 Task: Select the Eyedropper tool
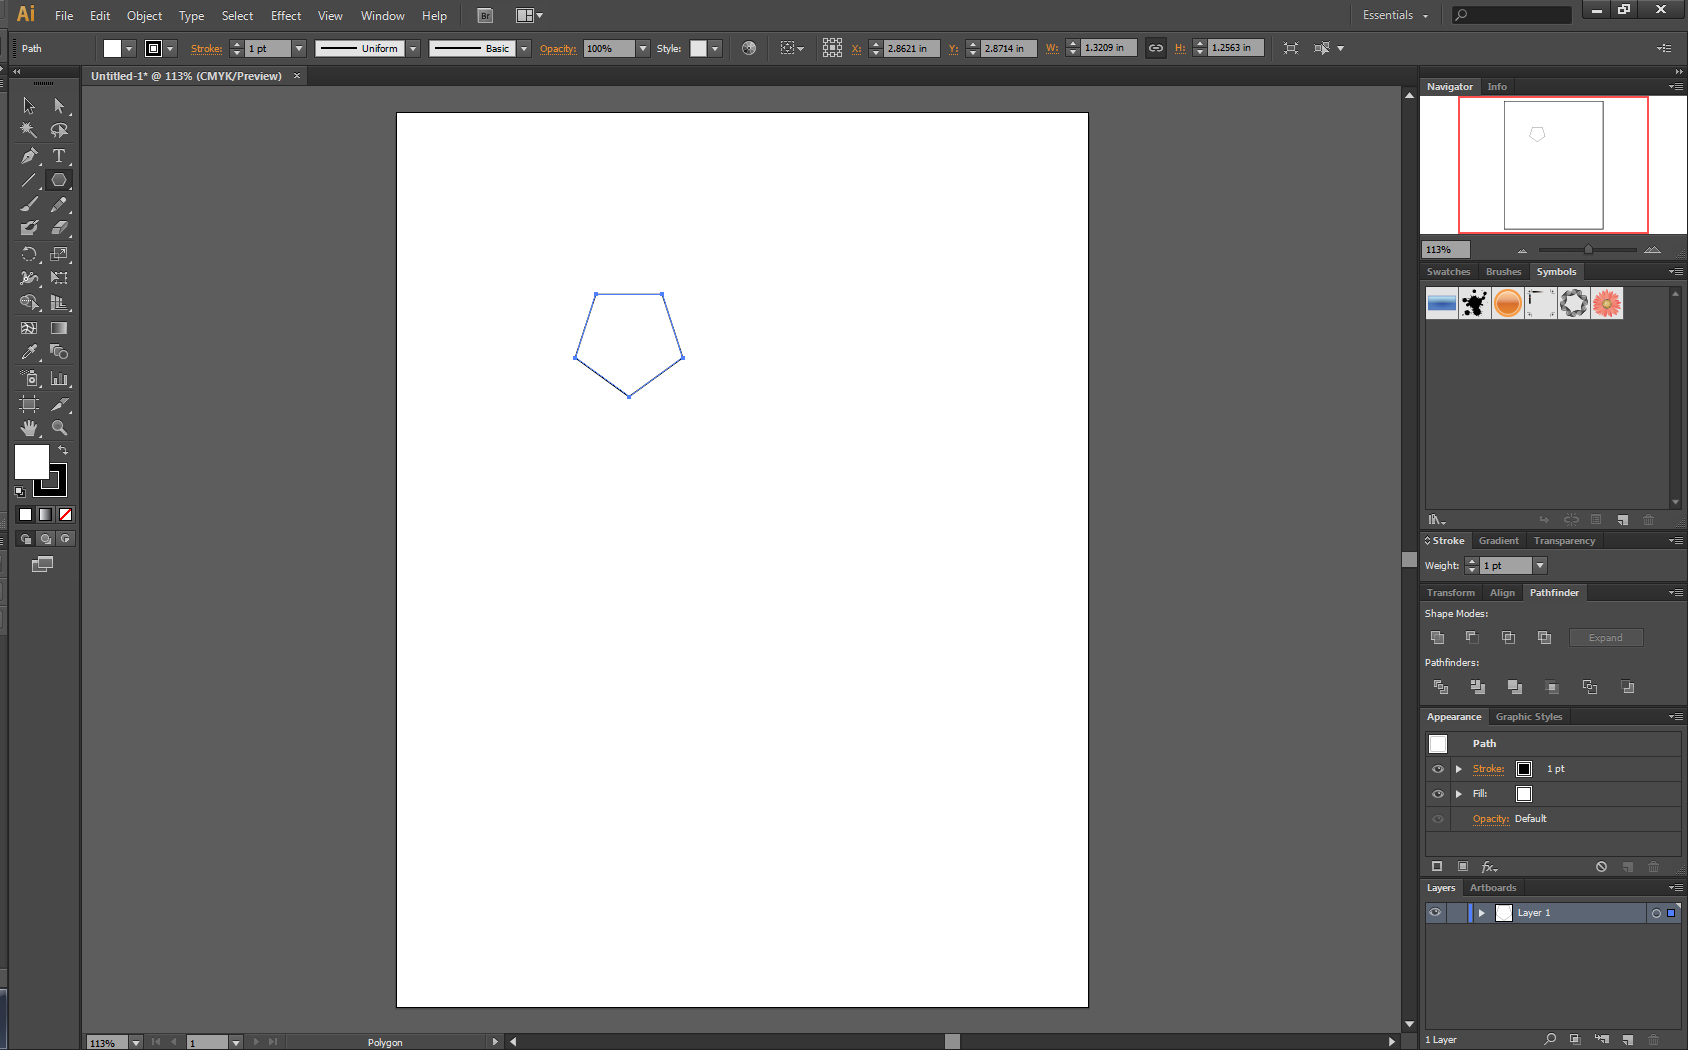(29, 352)
